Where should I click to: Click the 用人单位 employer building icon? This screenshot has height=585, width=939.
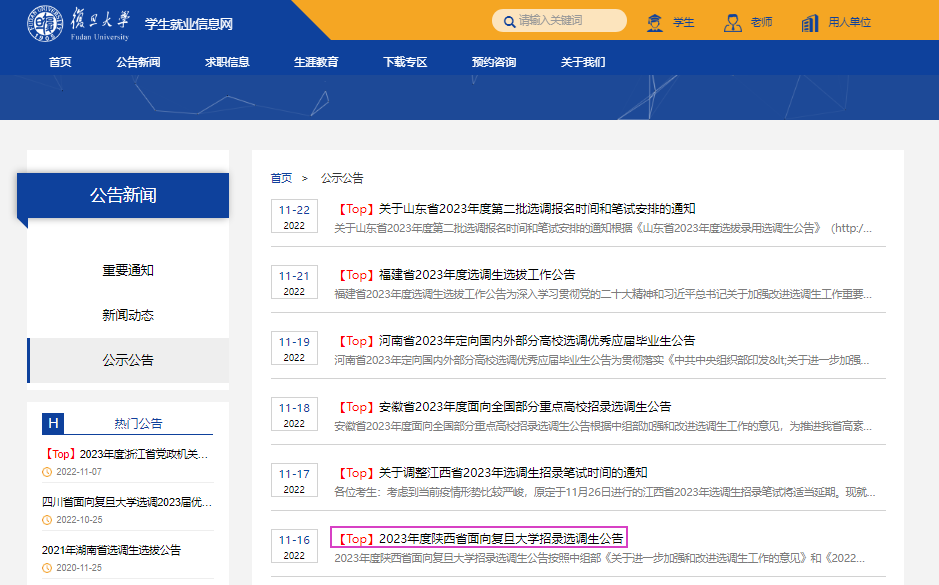coord(810,22)
